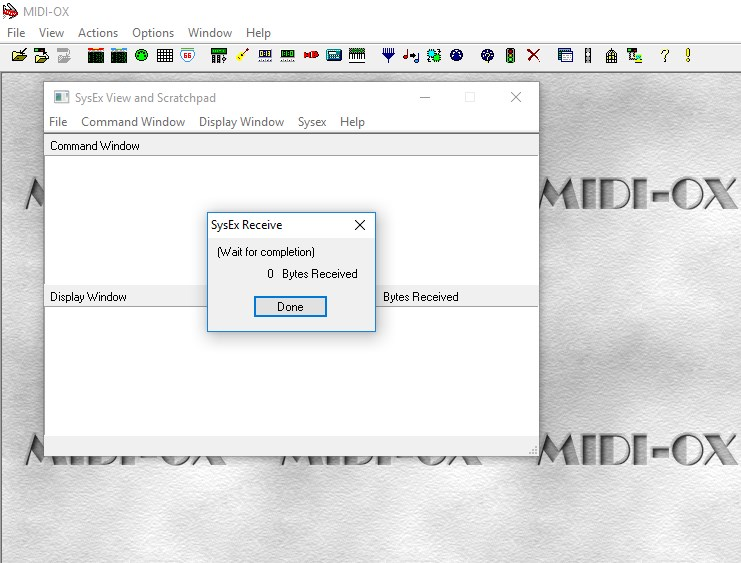The height and width of the screenshot is (563, 741).
Task: Click the birdcage icon in toolbar
Action: [611, 55]
